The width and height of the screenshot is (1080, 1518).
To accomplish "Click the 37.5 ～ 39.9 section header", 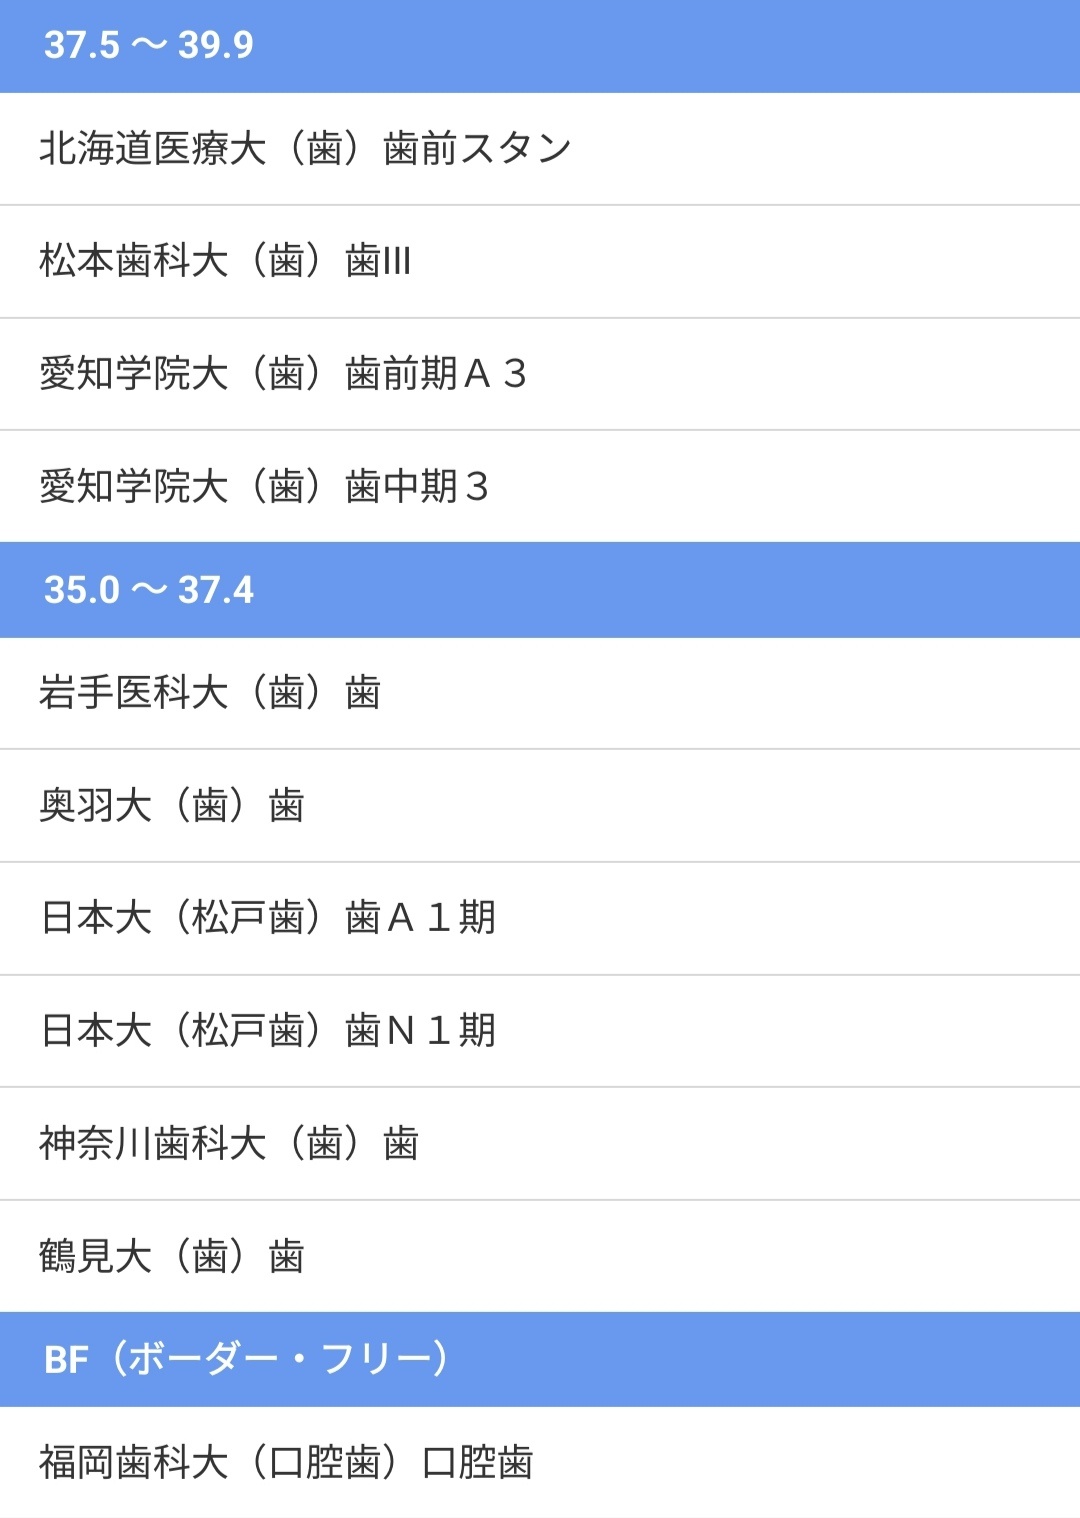I will [x=149, y=45].
